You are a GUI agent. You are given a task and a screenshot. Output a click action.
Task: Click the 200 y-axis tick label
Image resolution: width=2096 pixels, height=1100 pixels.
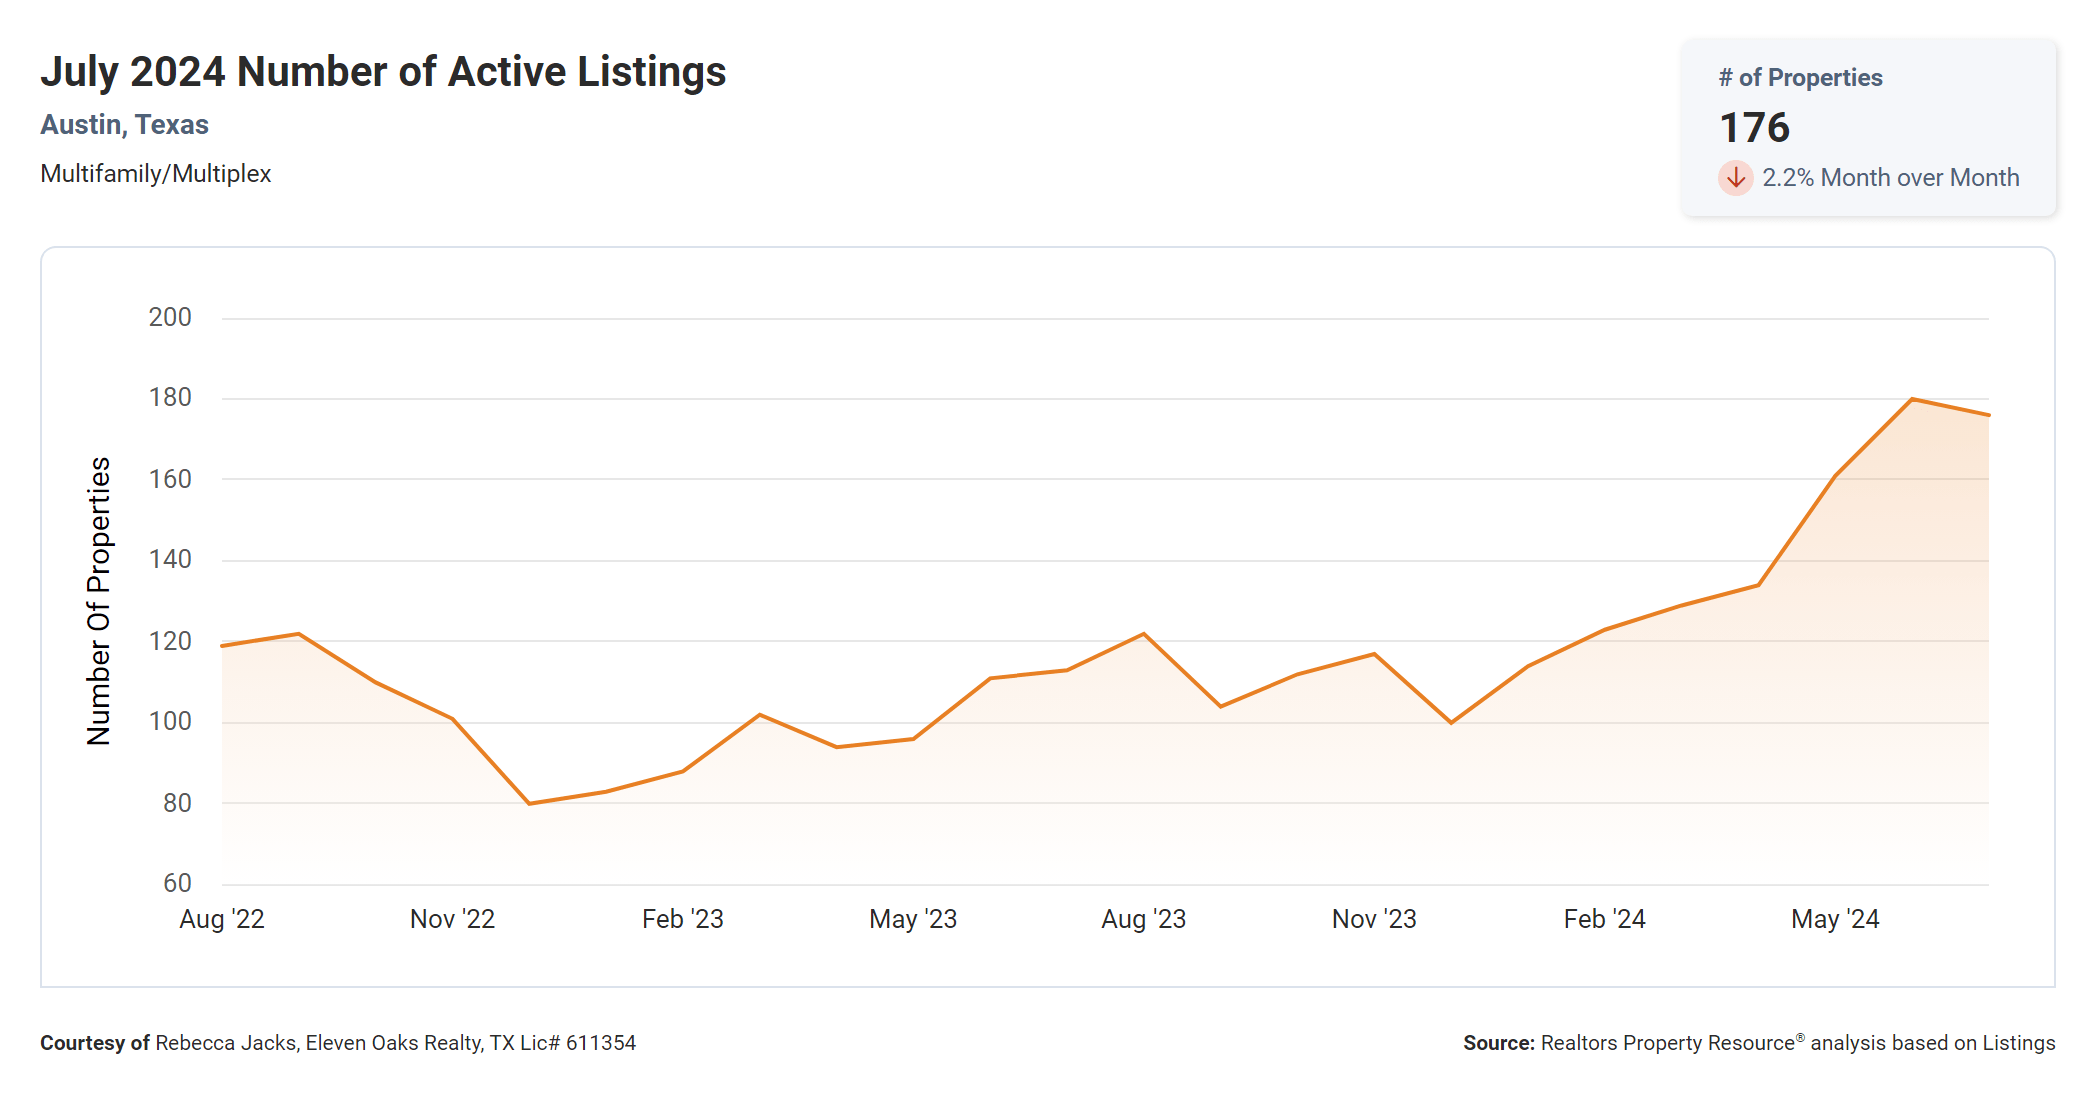[x=170, y=318]
